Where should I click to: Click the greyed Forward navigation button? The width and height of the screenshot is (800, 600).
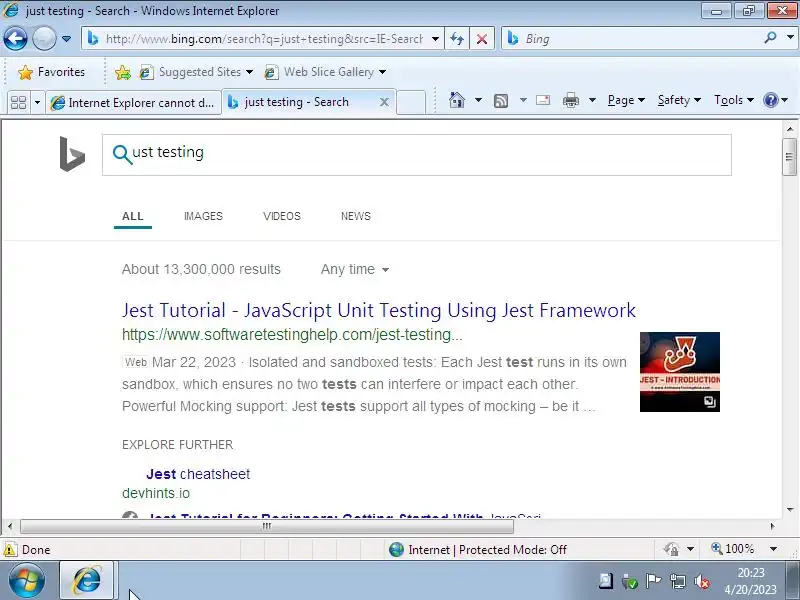coord(44,39)
